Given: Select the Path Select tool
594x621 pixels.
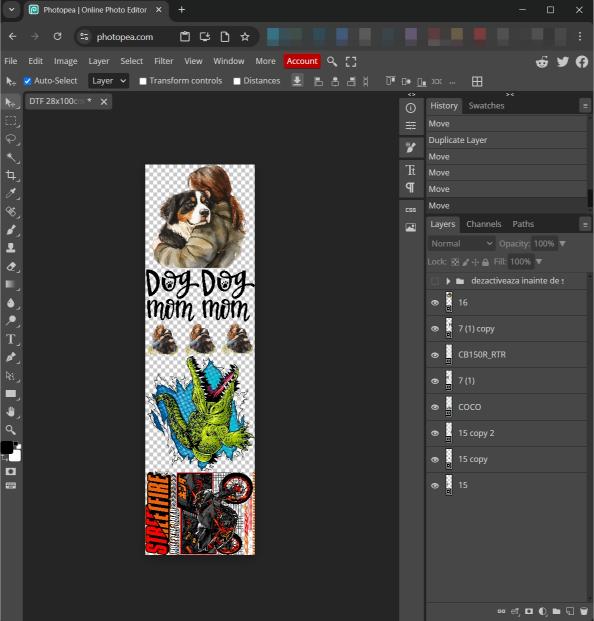Looking at the screenshot, I should (11, 375).
